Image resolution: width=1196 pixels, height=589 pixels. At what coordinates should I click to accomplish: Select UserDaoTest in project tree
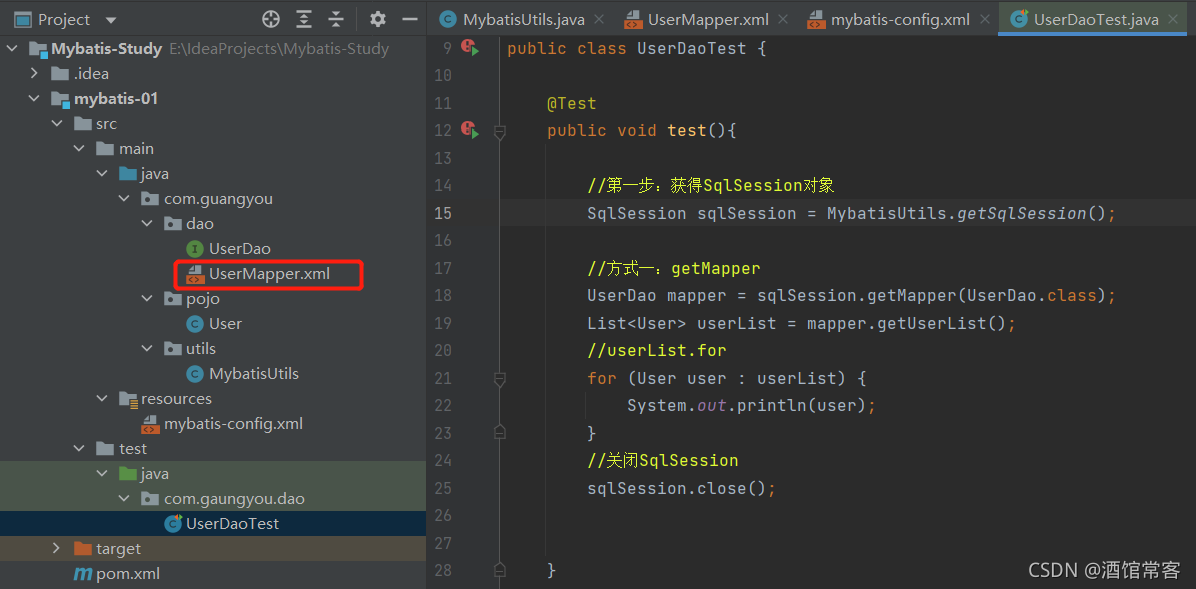click(233, 523)
